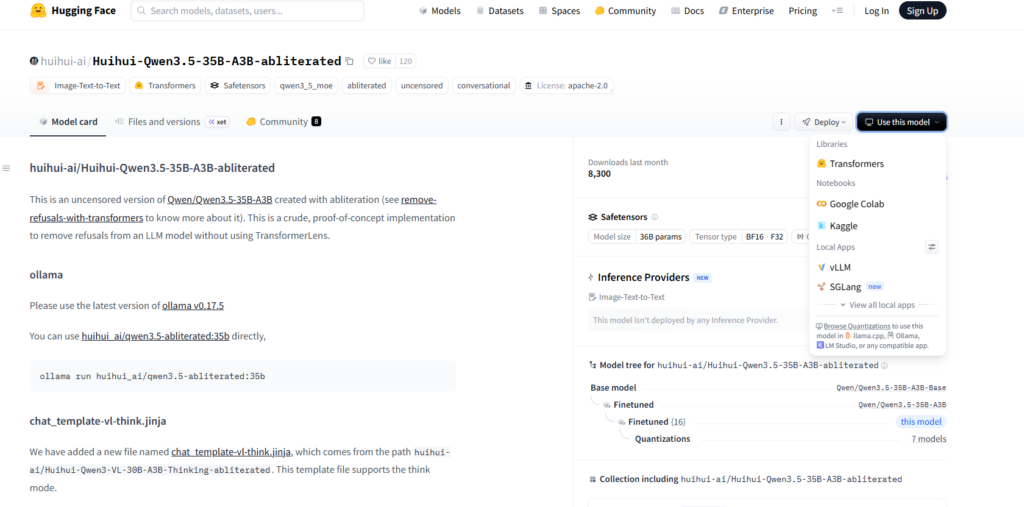Go to Spaces in navigation
This screenshot has width=1024, height=507.
[x=559, y=11]
